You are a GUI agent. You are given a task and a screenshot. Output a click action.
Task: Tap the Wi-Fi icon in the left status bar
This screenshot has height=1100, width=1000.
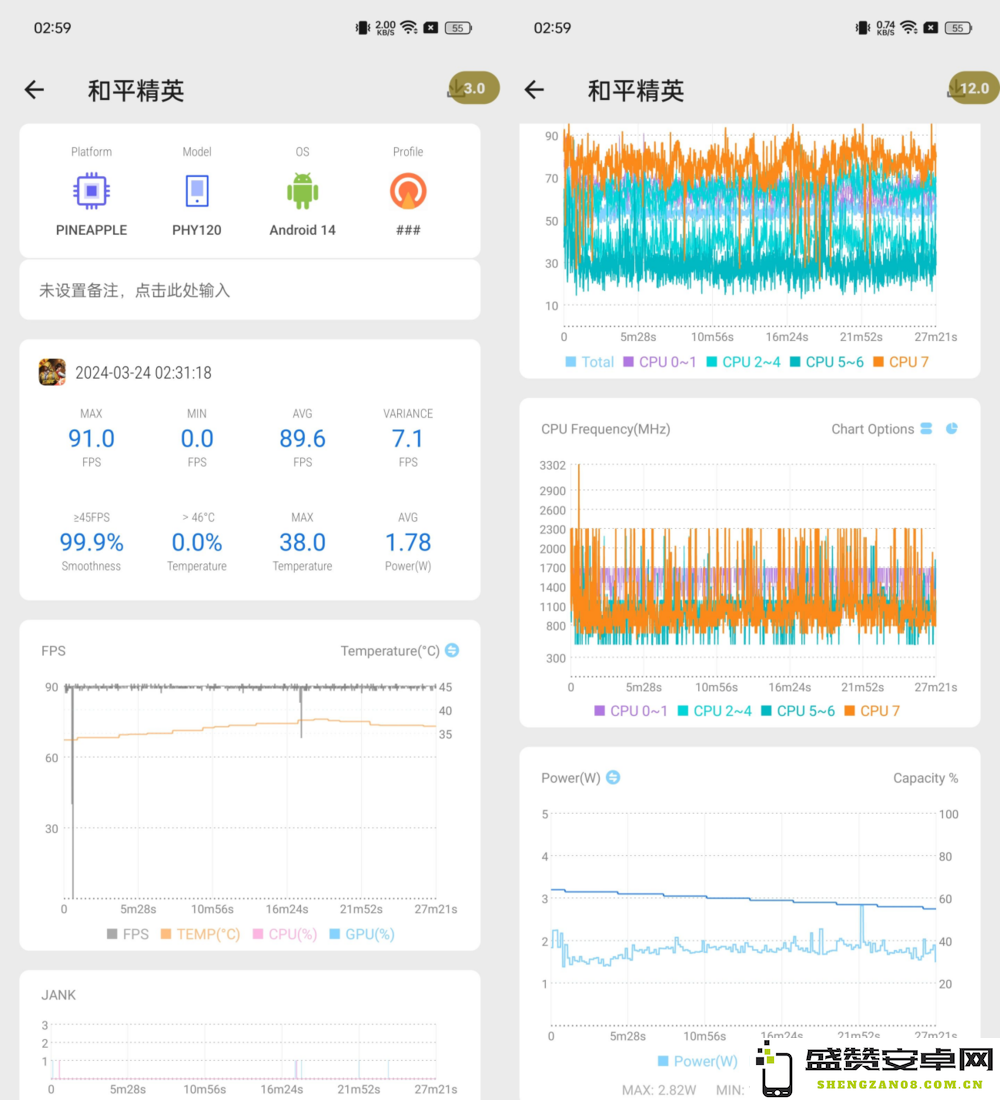coord(408,28)
